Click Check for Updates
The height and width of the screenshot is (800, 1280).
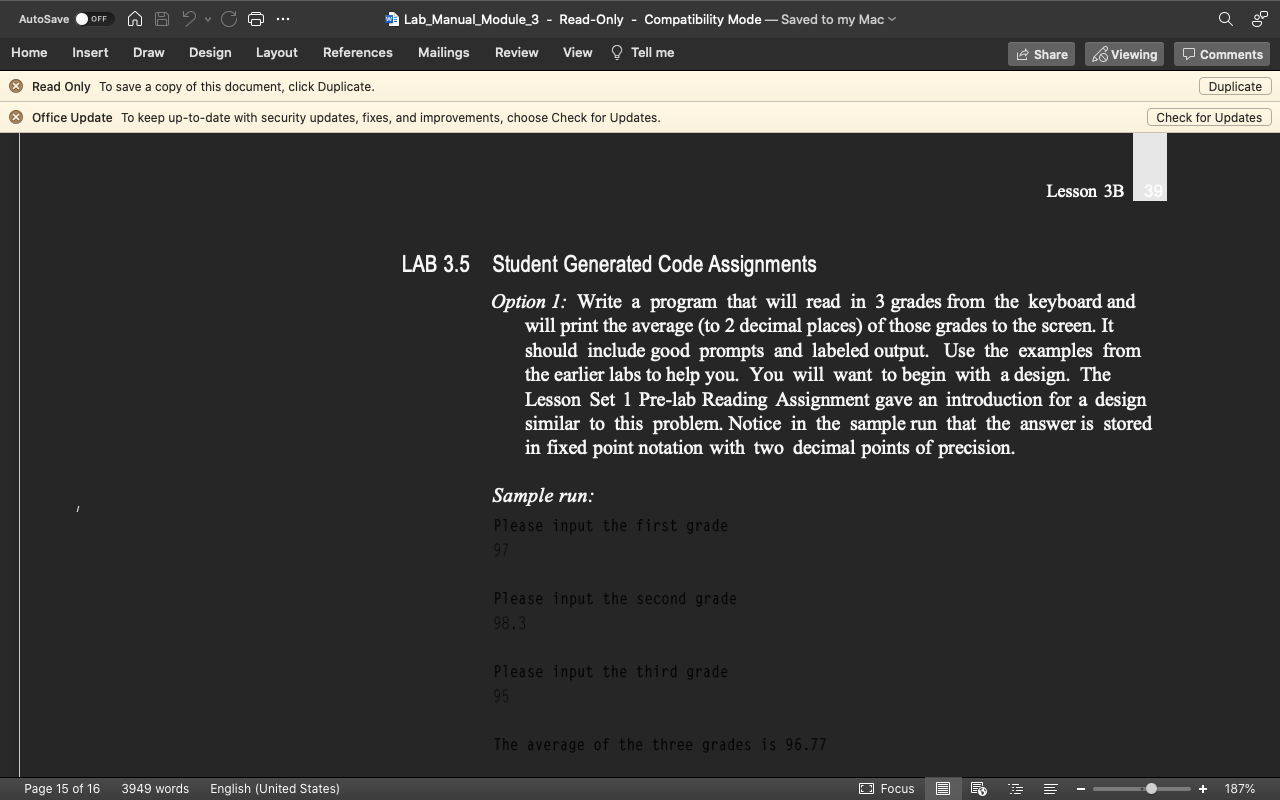(x=1208, y=117)
